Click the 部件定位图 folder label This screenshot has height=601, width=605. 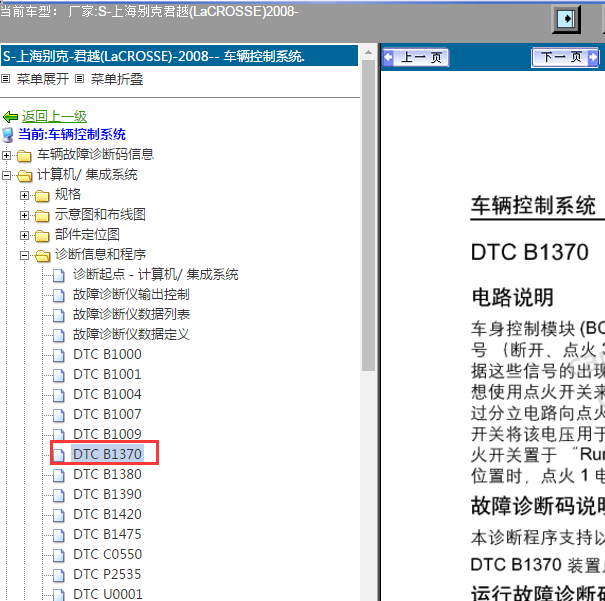87,235
